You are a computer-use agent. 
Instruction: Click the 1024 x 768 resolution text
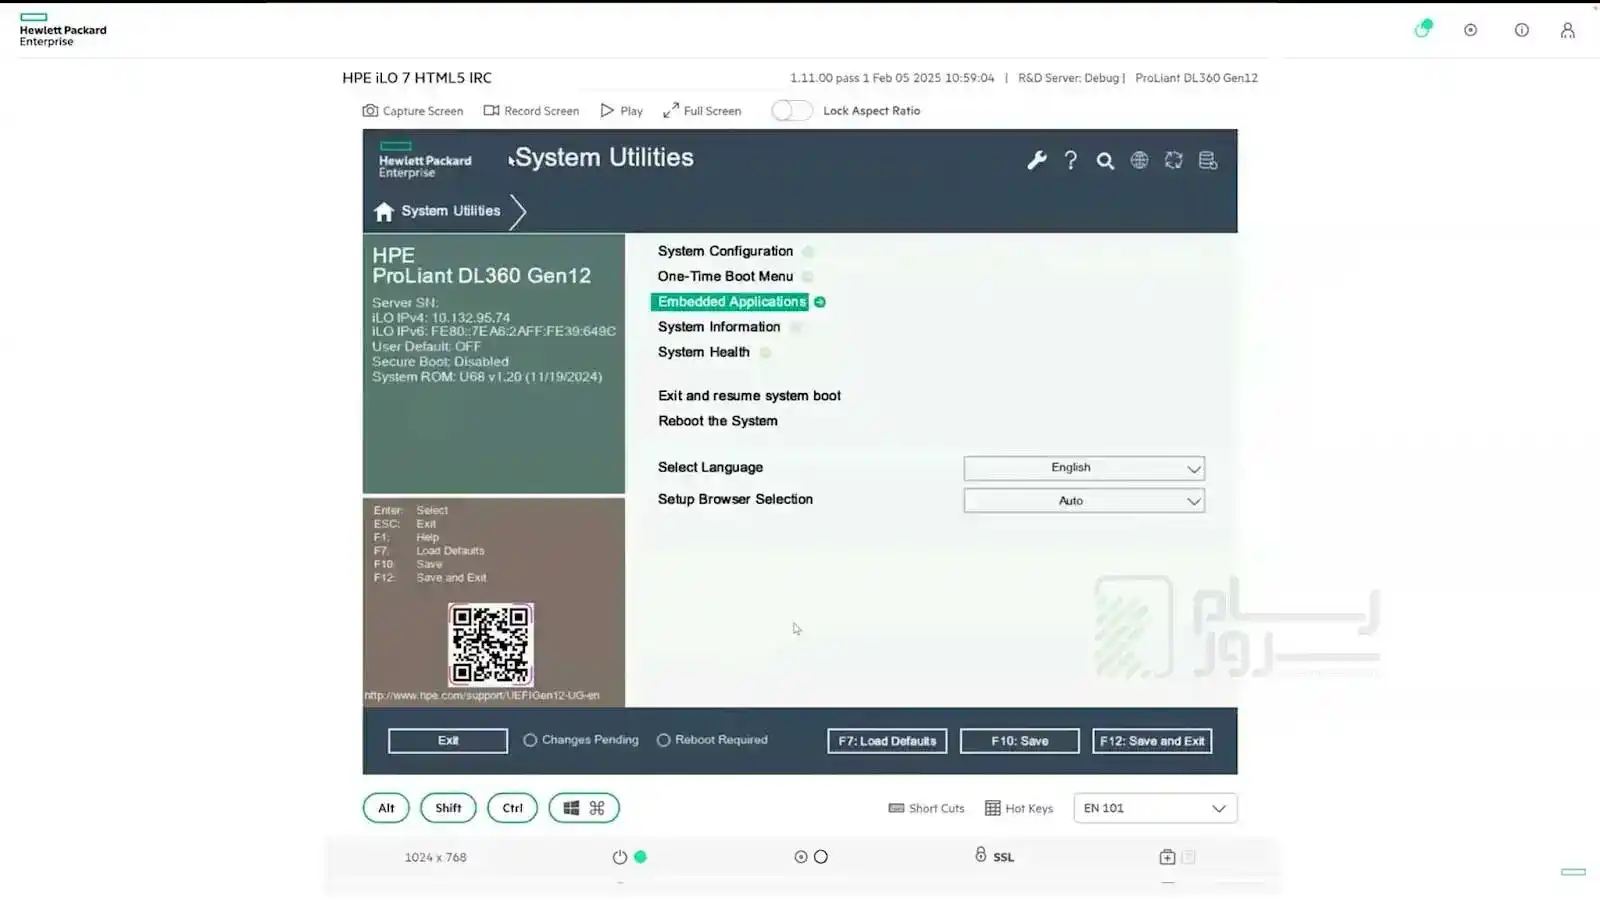tap(435, 857)
